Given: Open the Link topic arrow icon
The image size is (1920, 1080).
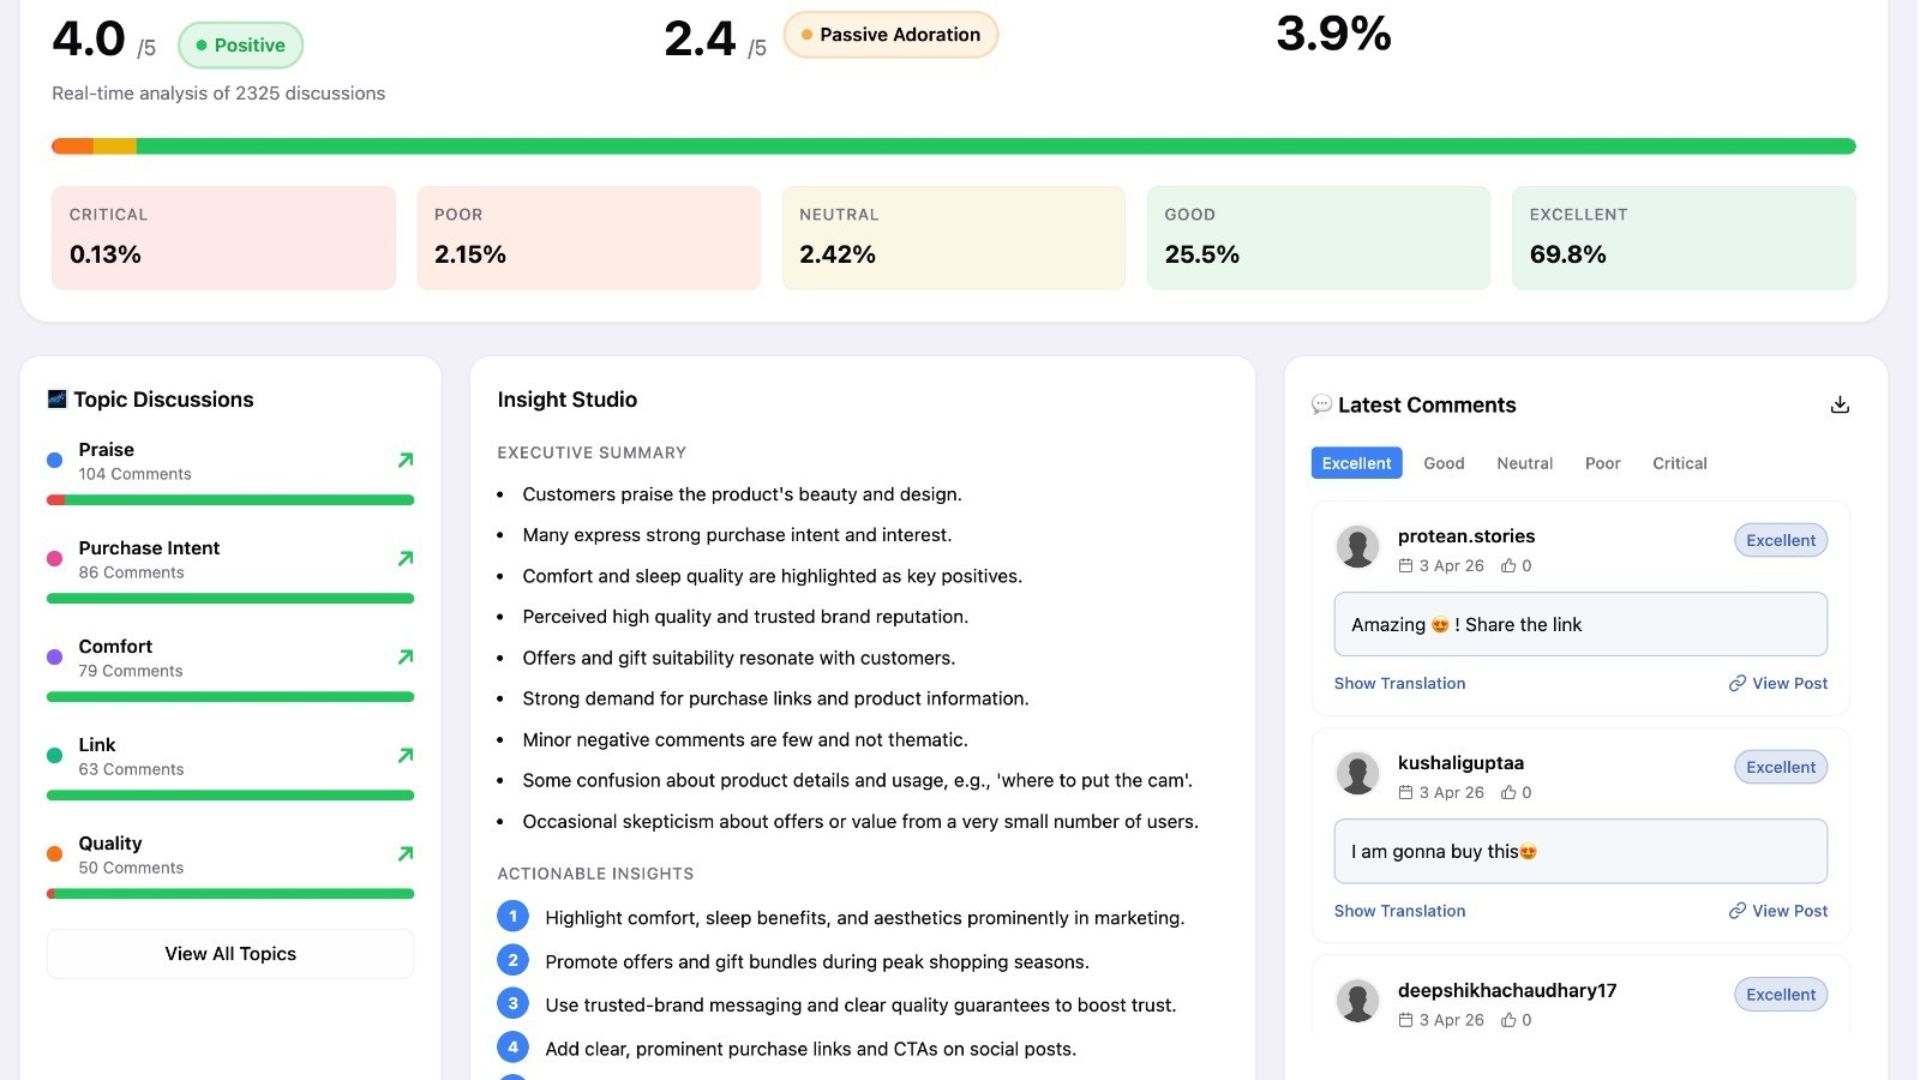Looking at the screenshot, I should coord(405,755).
